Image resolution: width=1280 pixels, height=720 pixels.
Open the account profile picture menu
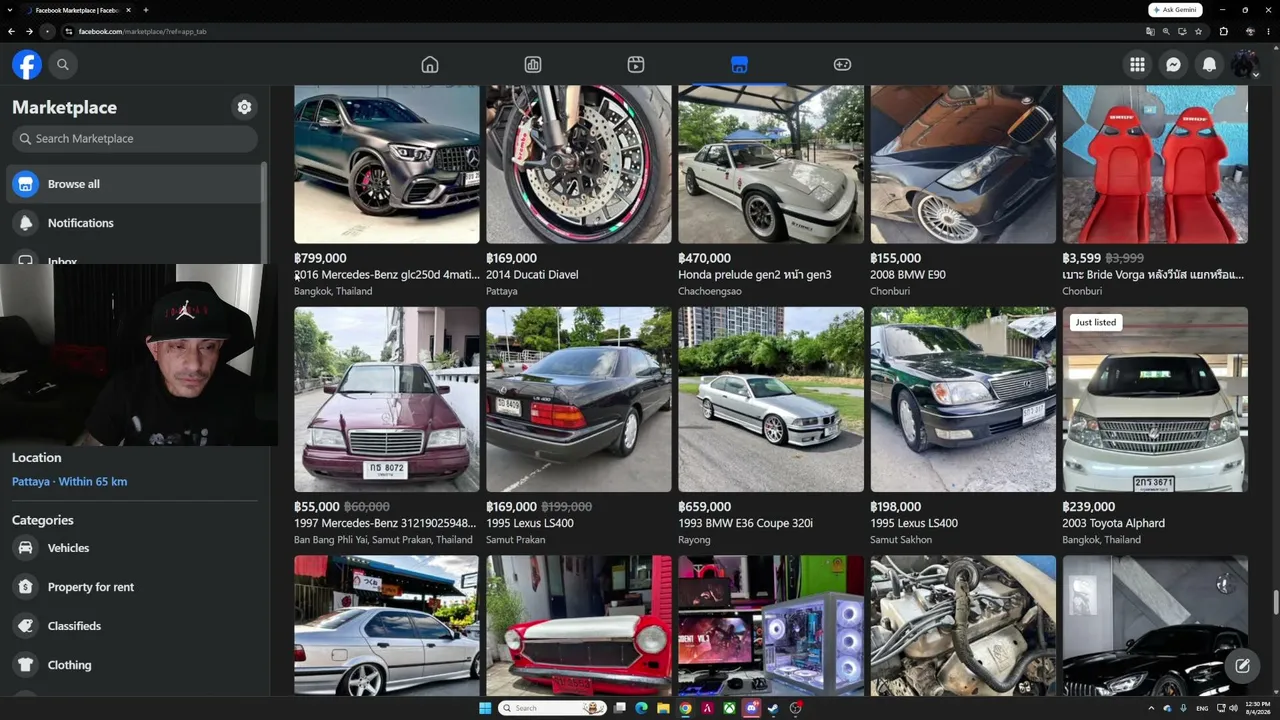coord(1245,65)
